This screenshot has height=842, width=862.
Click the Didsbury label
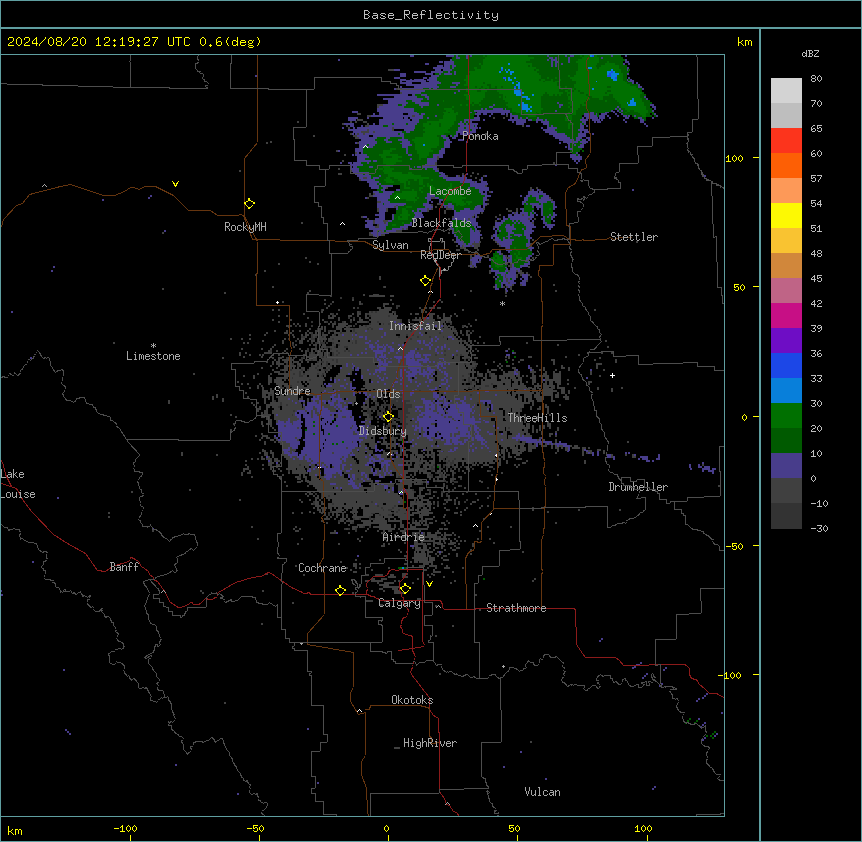tap(383, 431)
